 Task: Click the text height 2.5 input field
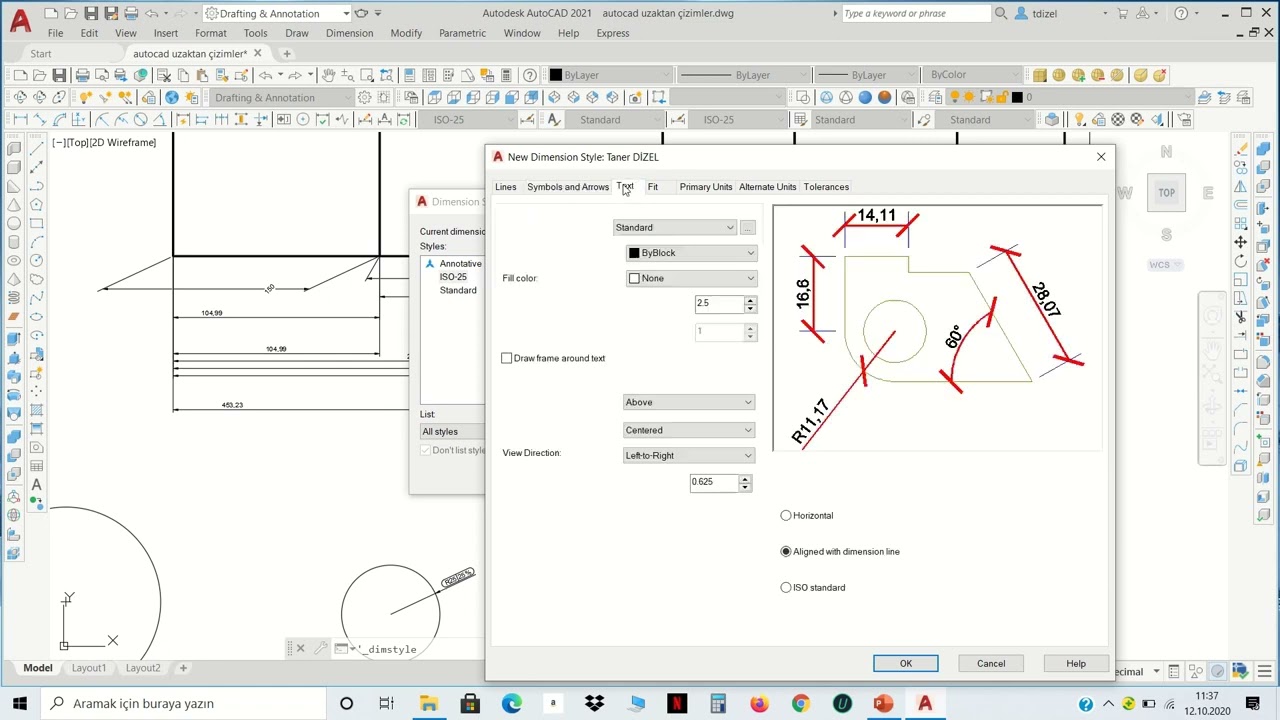coord(719,303)
